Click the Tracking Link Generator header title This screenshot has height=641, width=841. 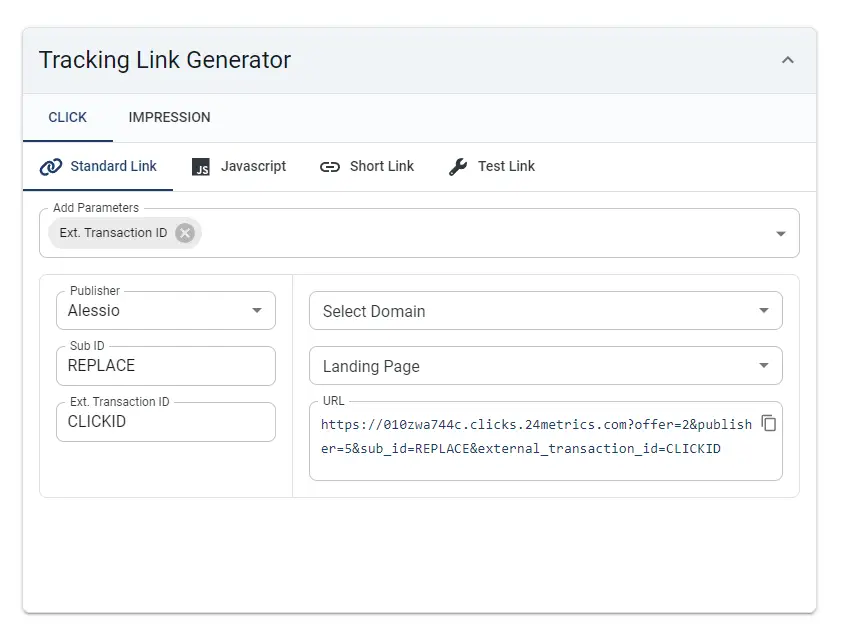(165, 60)
